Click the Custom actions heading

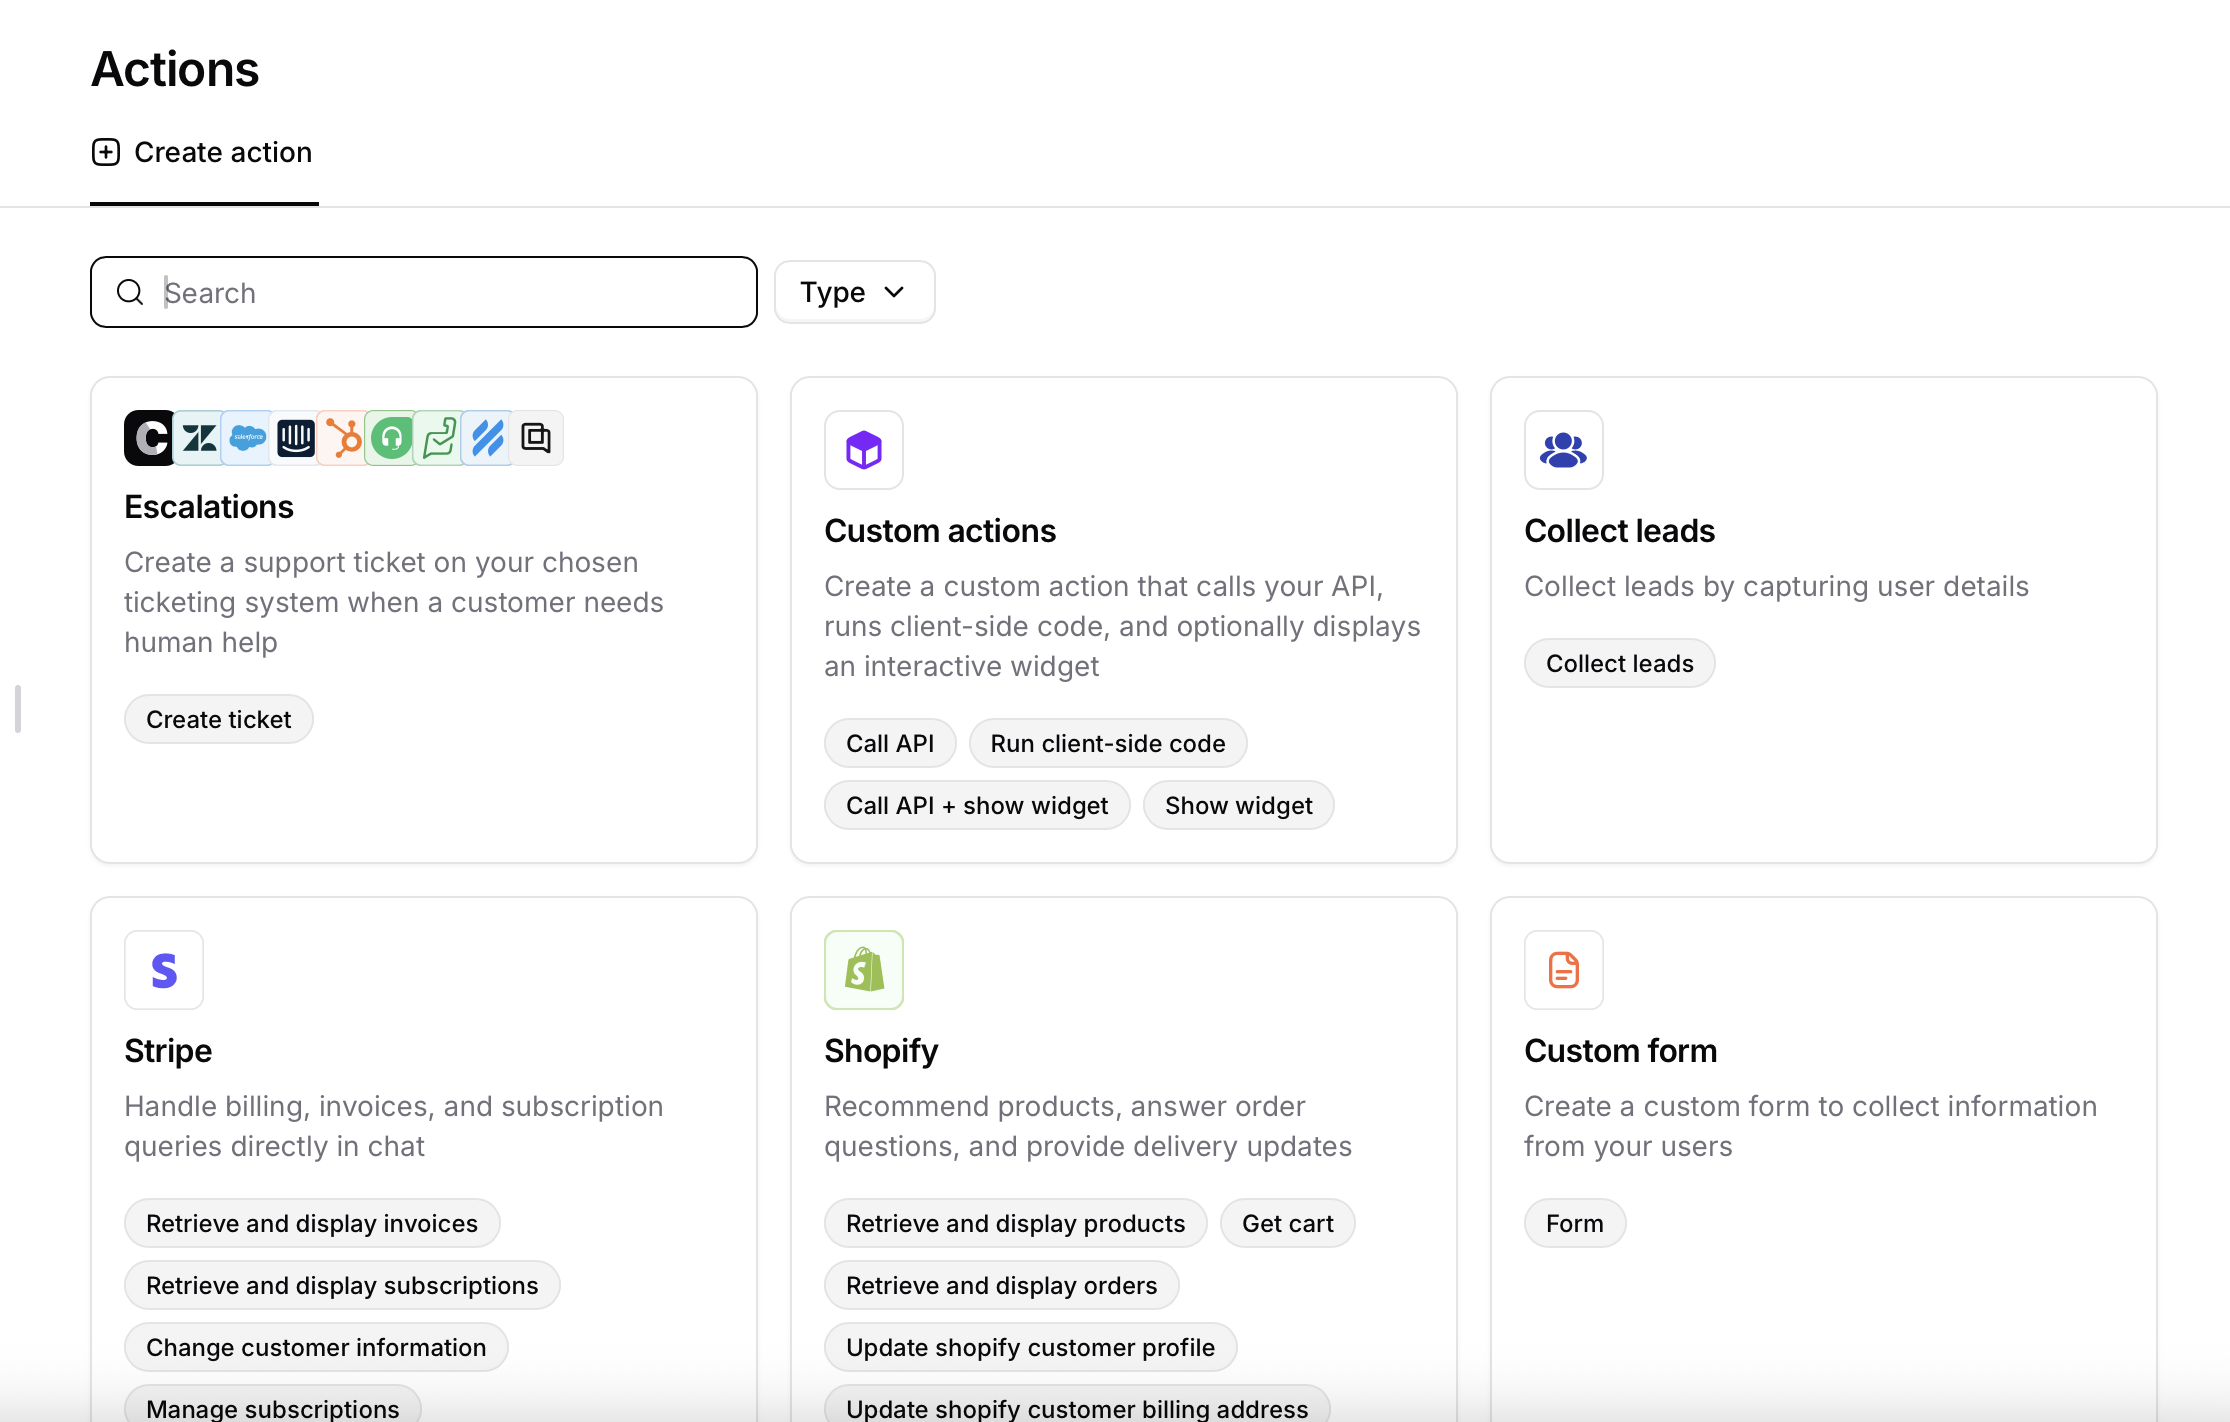pyautogui.click(x=940, y=531)
